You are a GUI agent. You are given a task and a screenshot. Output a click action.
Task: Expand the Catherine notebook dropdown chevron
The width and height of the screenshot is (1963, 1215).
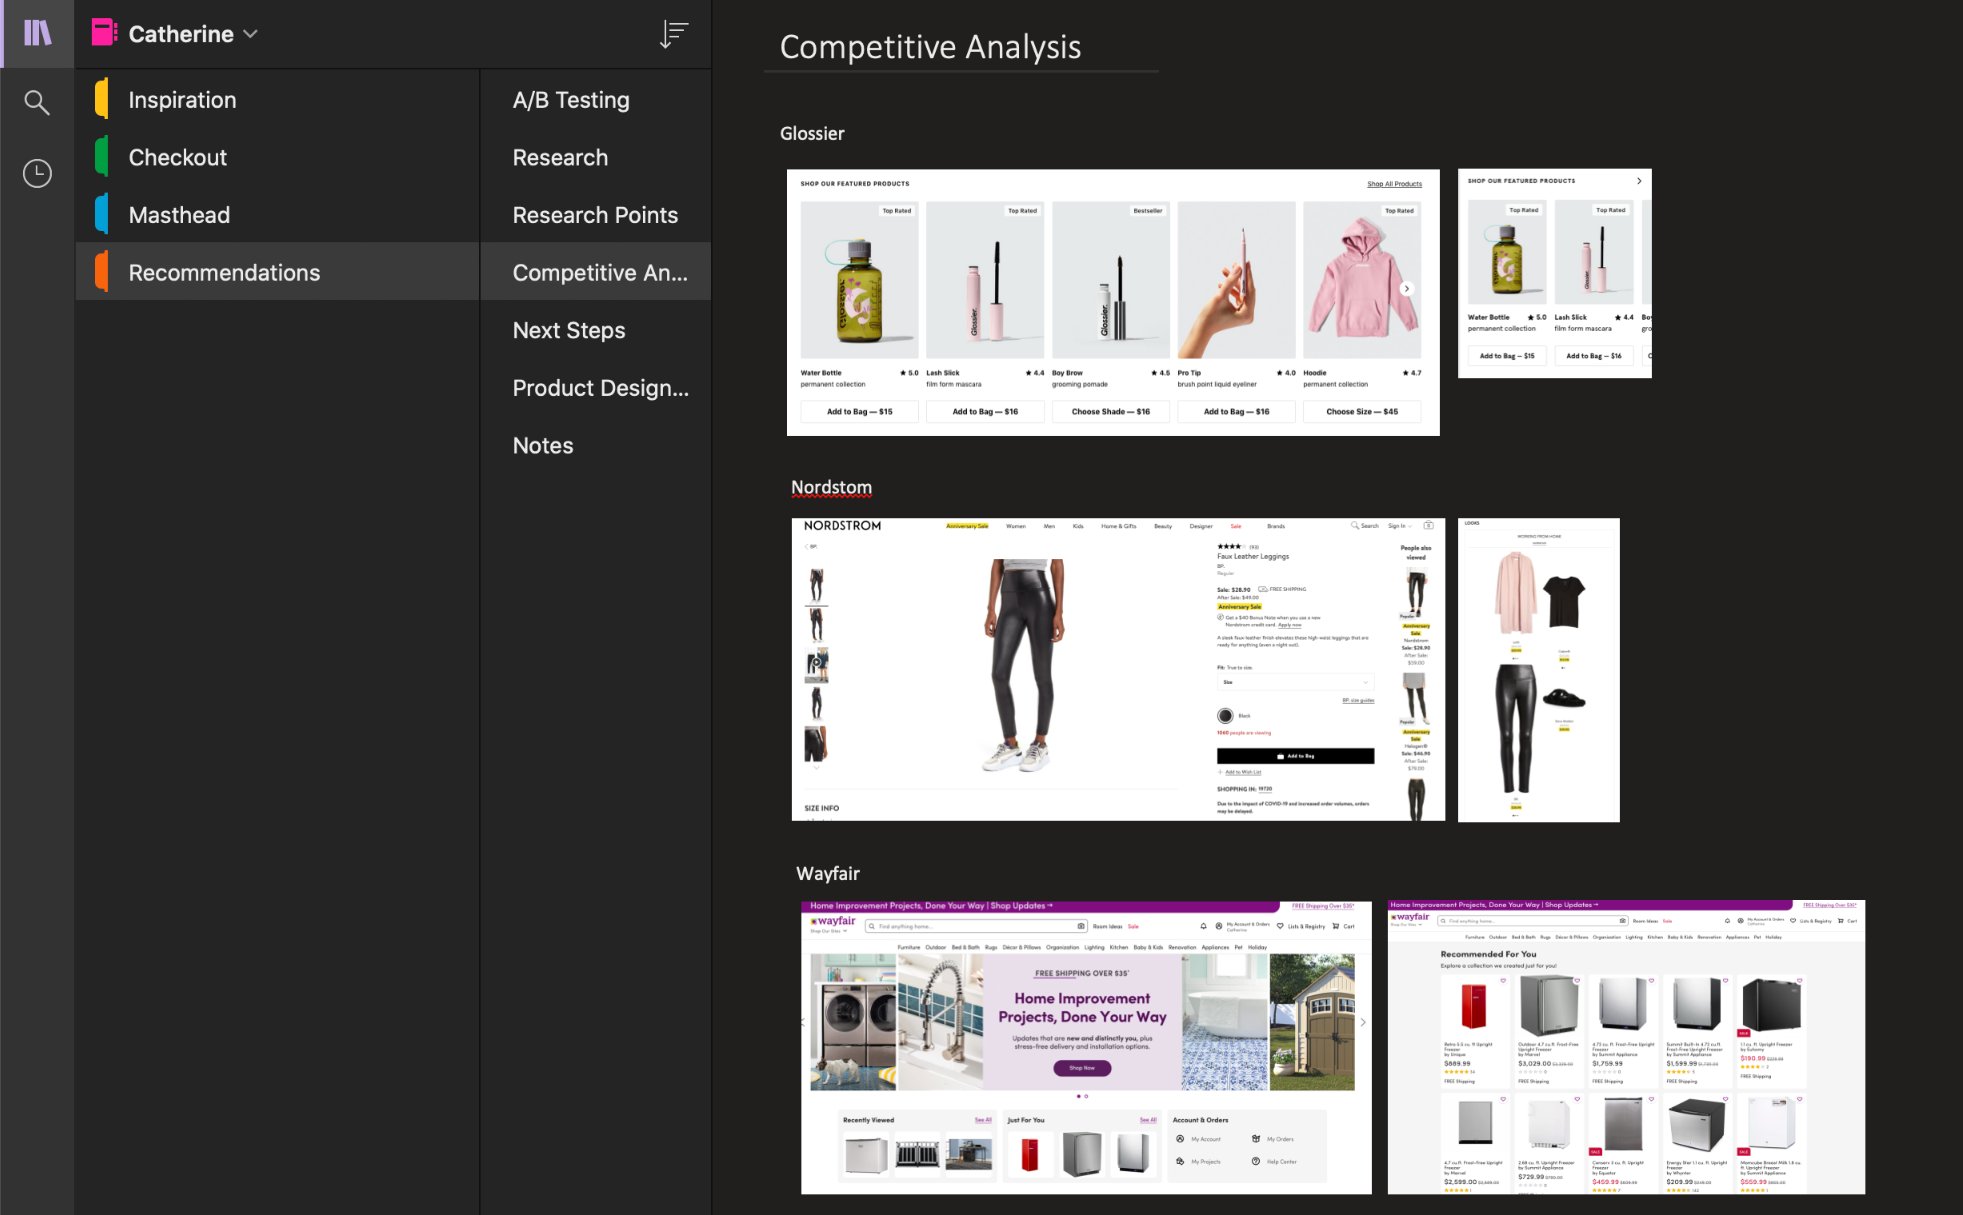point(249,34)
